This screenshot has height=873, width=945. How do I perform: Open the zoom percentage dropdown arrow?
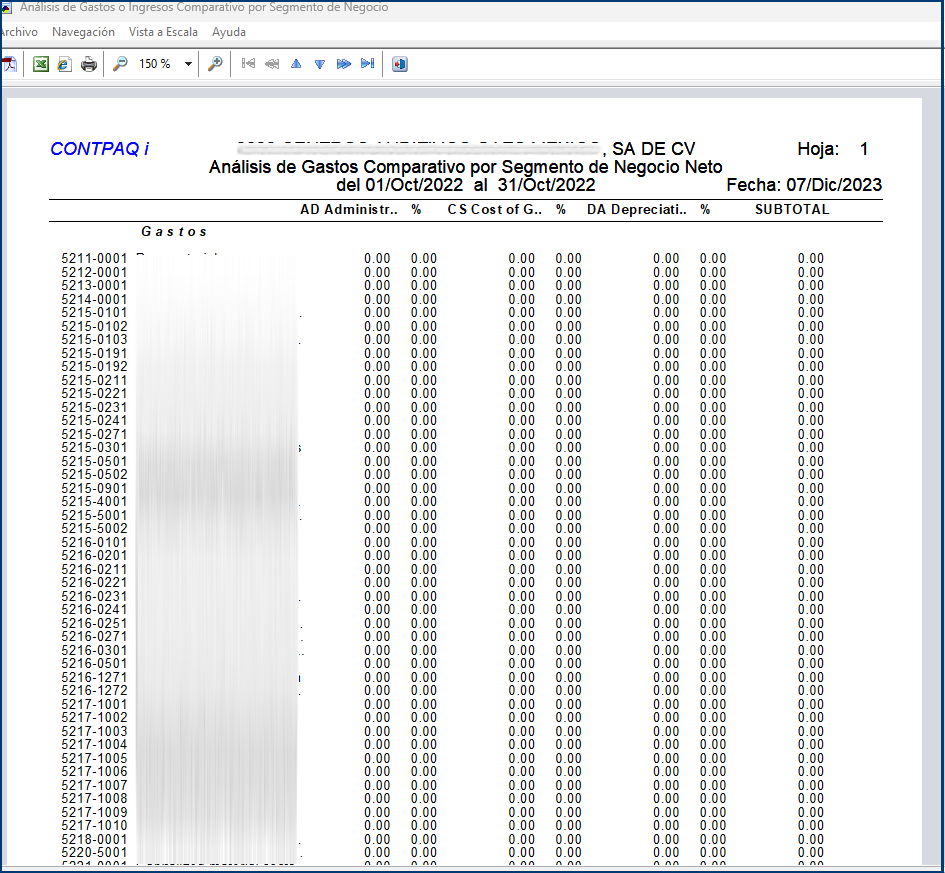(188, 64)
